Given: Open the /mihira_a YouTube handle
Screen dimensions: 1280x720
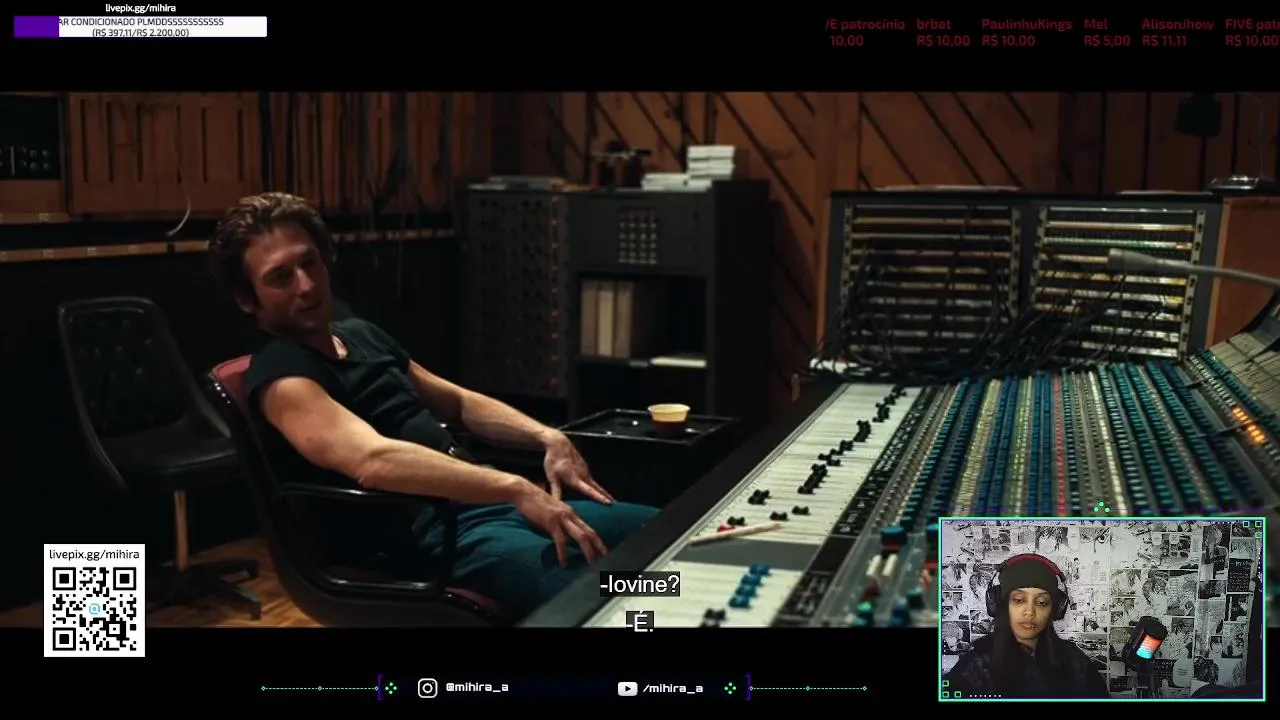Looking at the screenshot, I should (673, 688).
